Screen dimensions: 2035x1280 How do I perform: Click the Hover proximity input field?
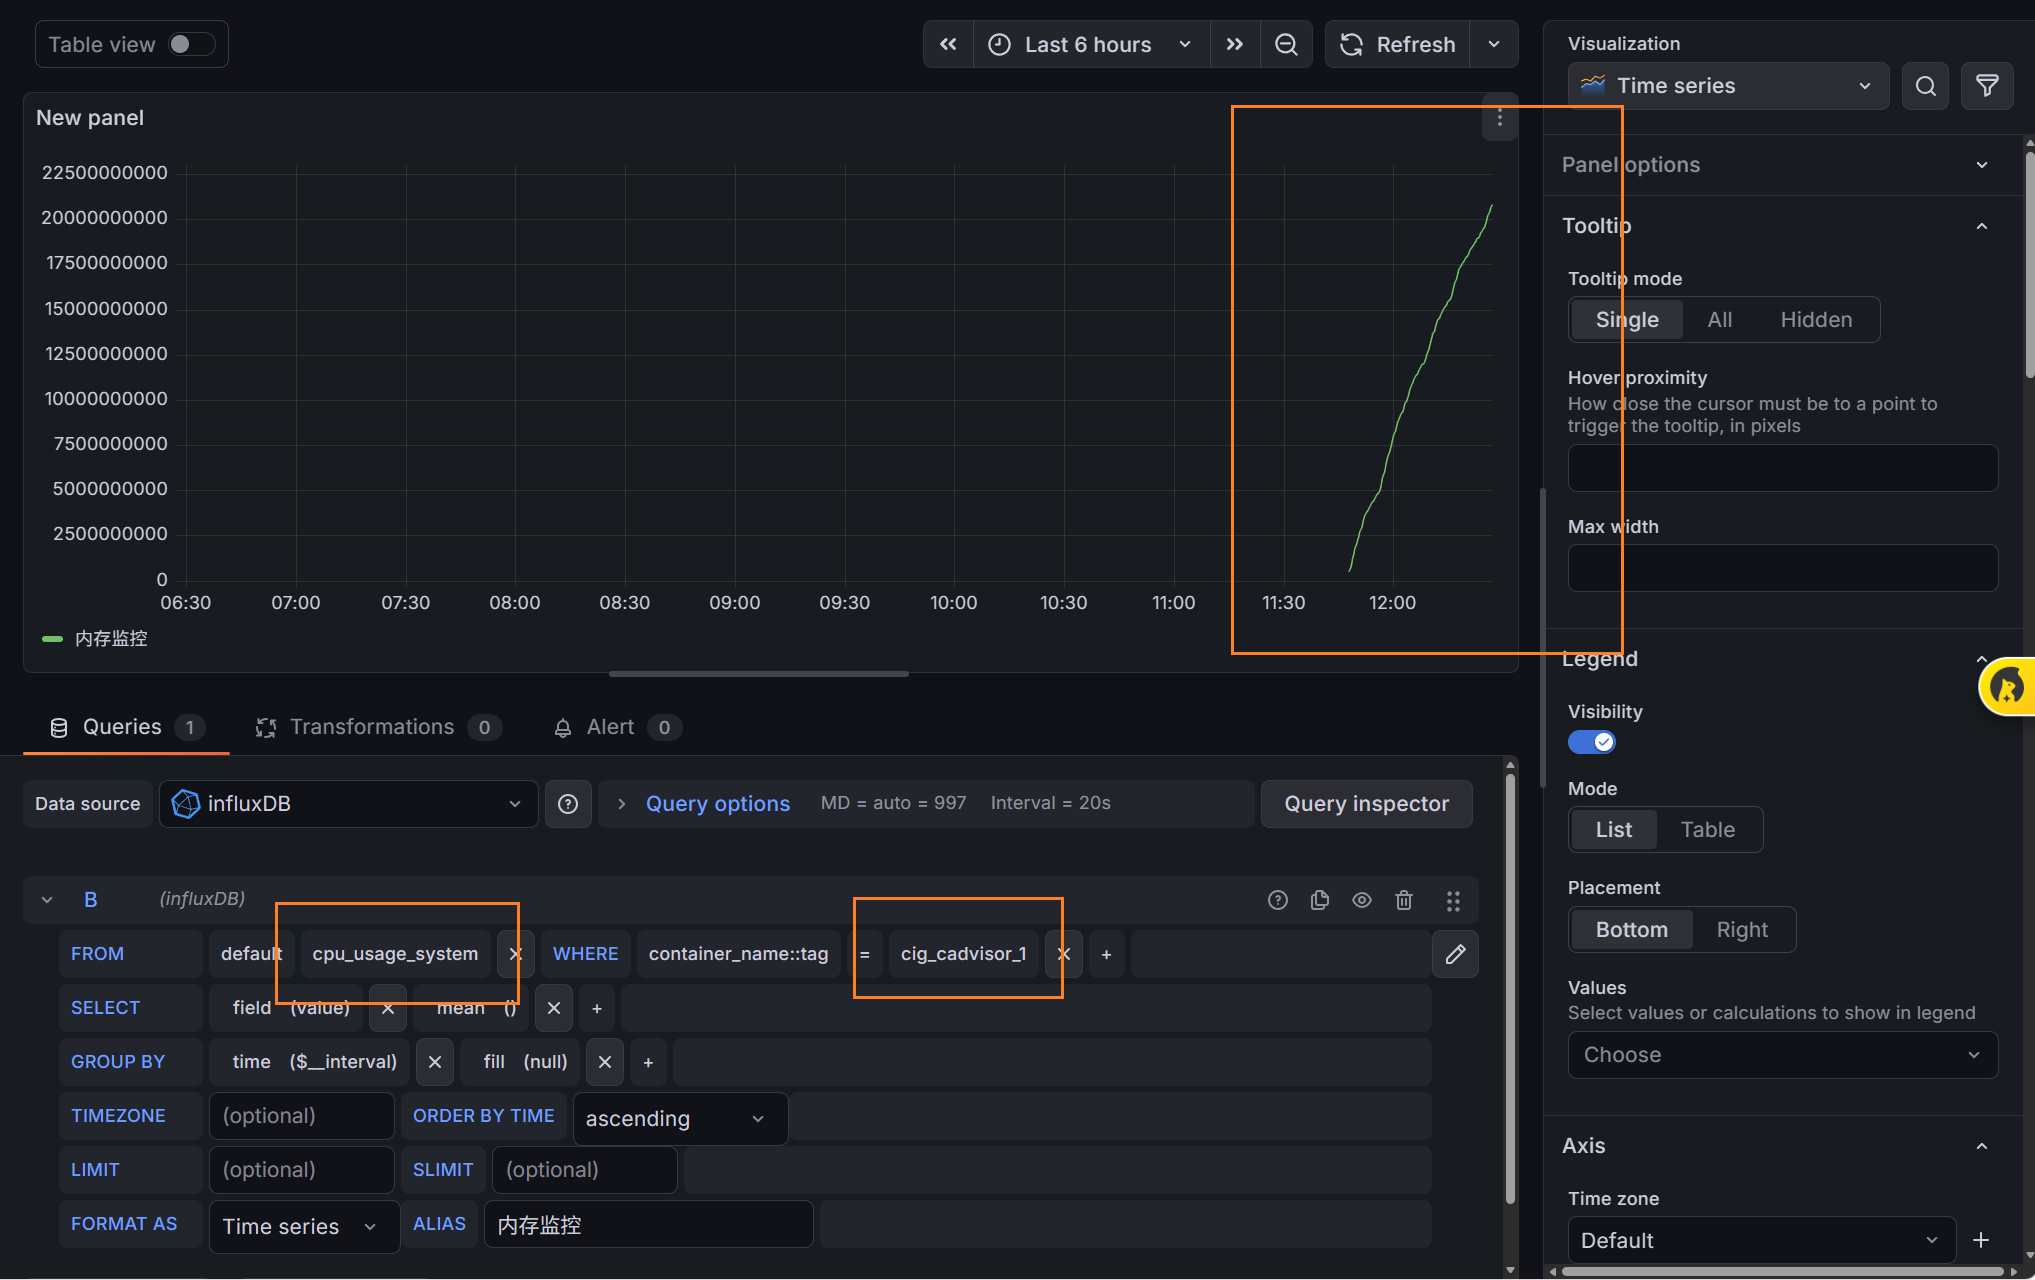tap(1782, 468)
